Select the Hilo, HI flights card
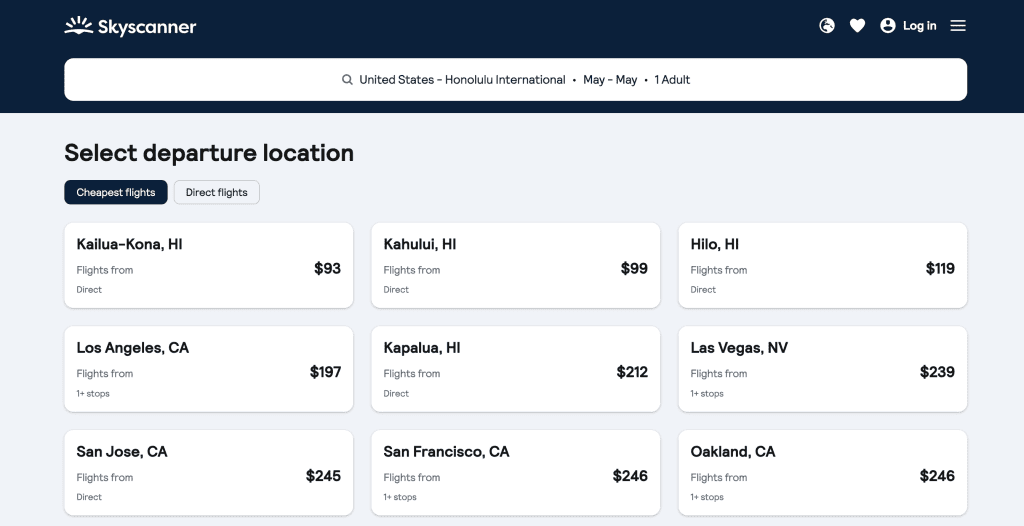Screen dimensions: 1024x526 (822, 265)
